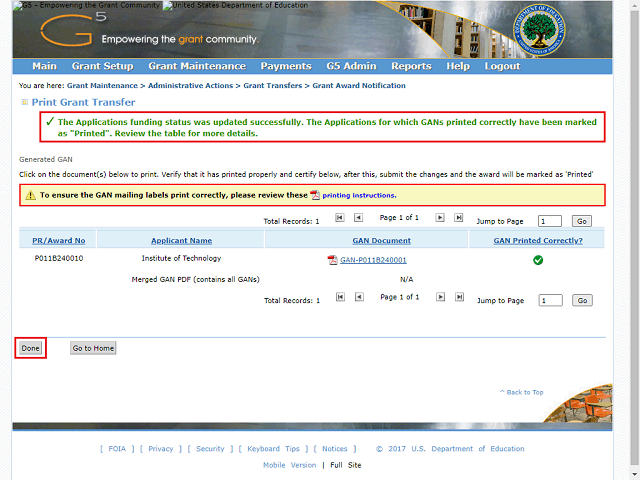The image size is (640, 480).
Task: Open the Payments menu
Action: [286, 66]
